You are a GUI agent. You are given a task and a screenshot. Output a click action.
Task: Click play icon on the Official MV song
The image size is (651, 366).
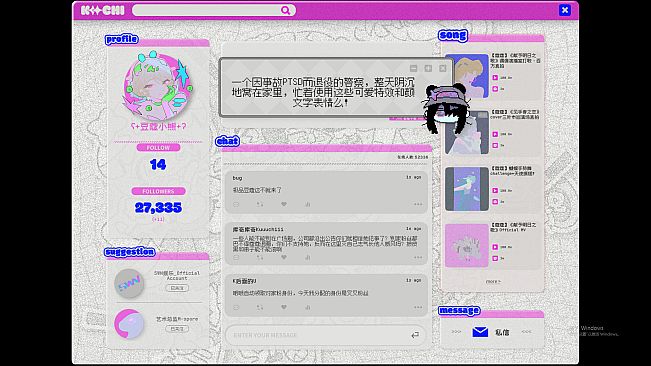click(495, 247)
